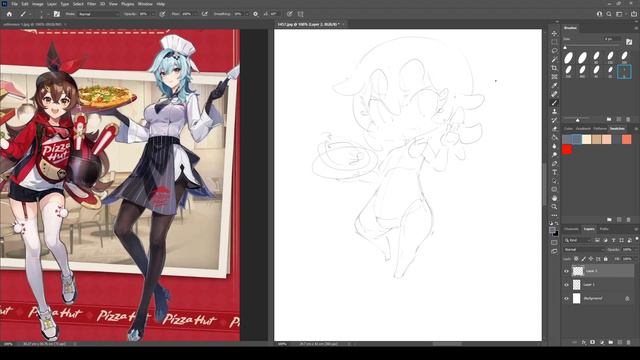The height and width of the screenshot is (360, 640).
Task: Select the Crop tool
Action: 554,68
